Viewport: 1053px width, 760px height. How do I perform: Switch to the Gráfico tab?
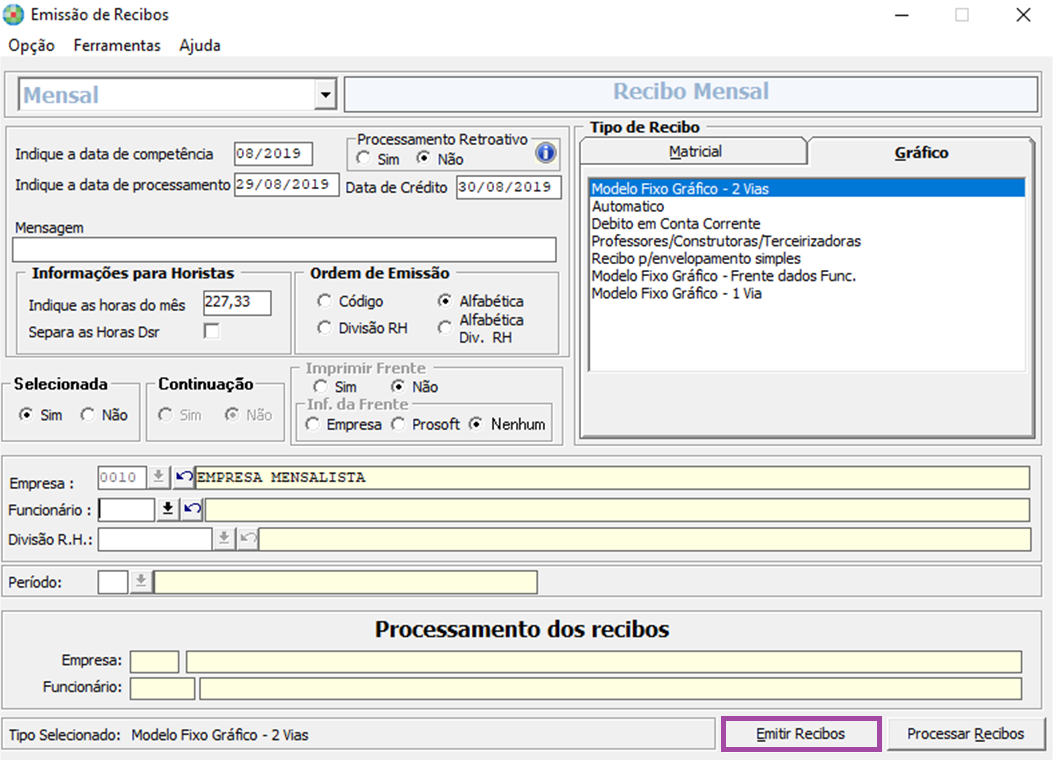point(921,152)
